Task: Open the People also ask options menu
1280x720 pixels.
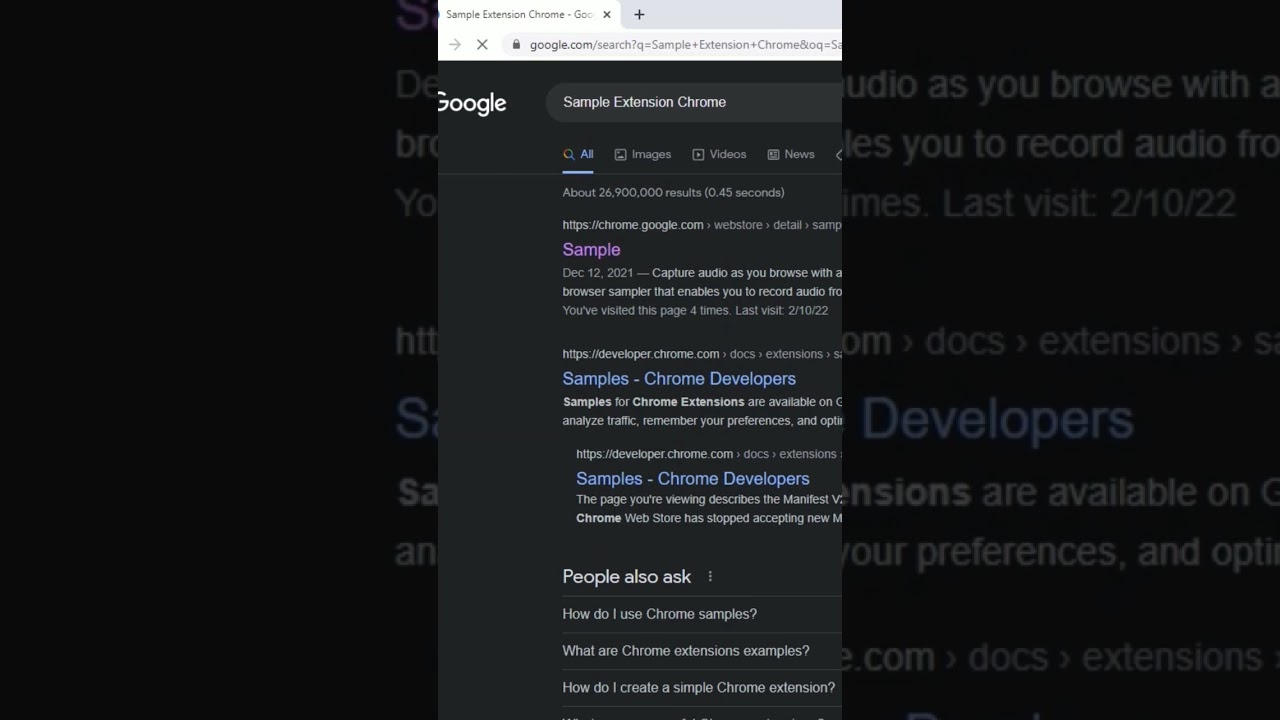Action: coord(710,577)
